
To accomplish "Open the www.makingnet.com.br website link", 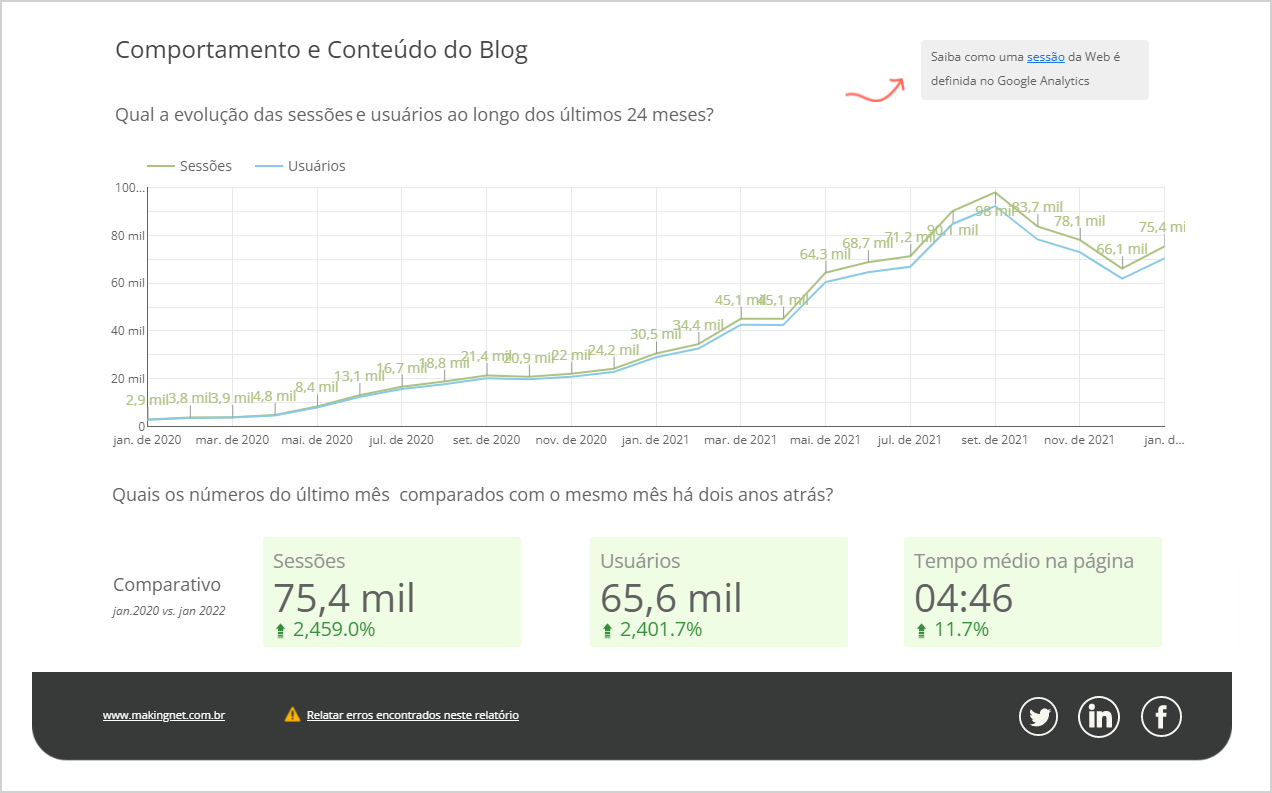I will pos(162,715).
